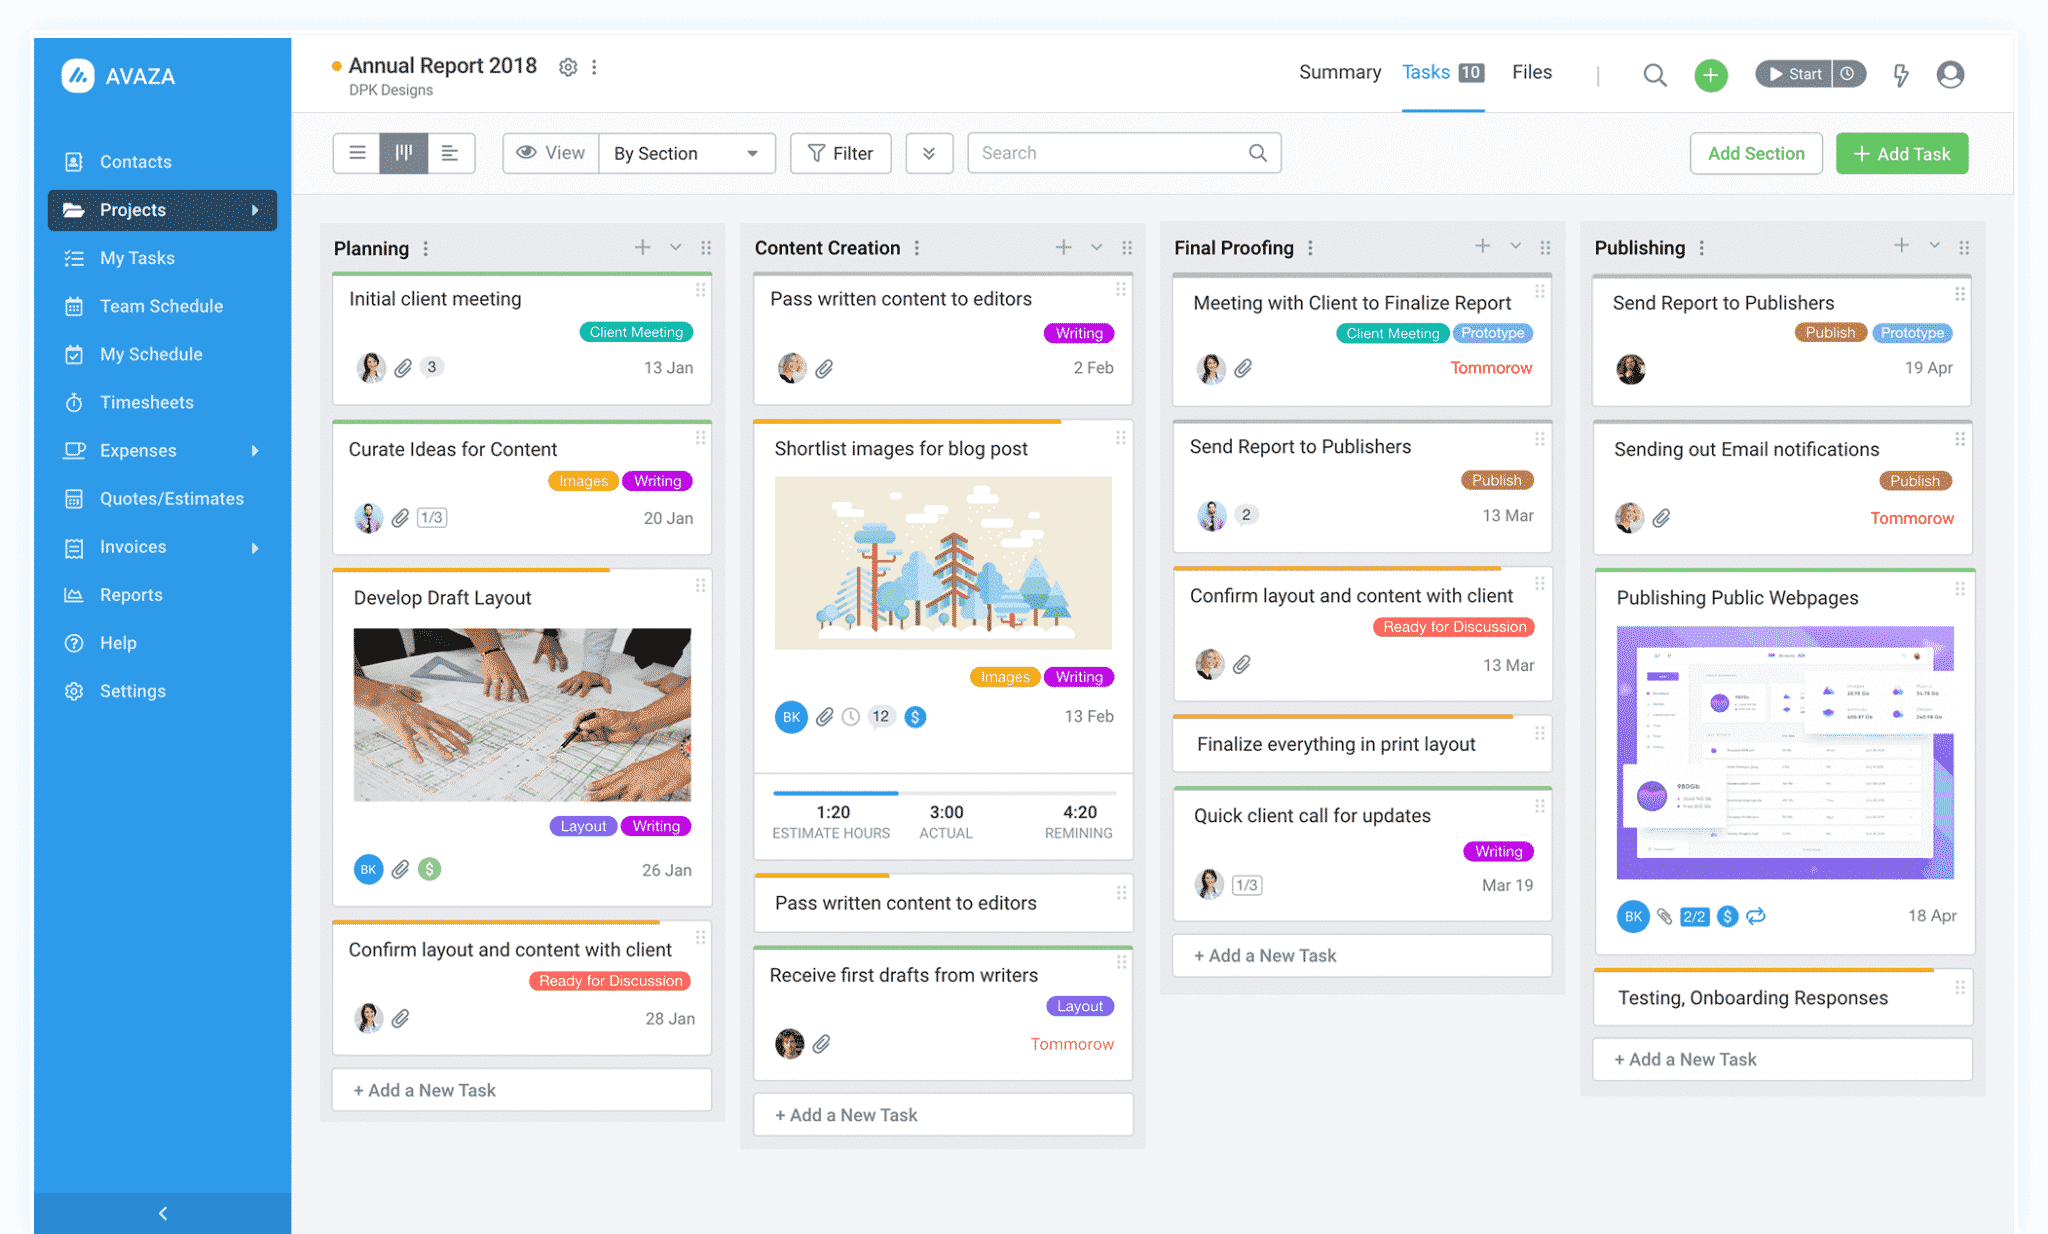Expand the double-chevron toolbar options

click(x=929, y=153)
